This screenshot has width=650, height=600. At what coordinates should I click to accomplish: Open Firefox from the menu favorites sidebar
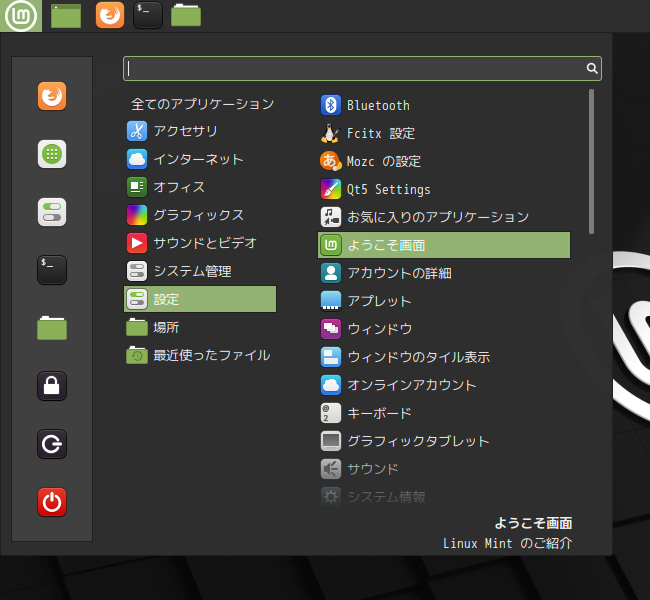coord(52,96)
